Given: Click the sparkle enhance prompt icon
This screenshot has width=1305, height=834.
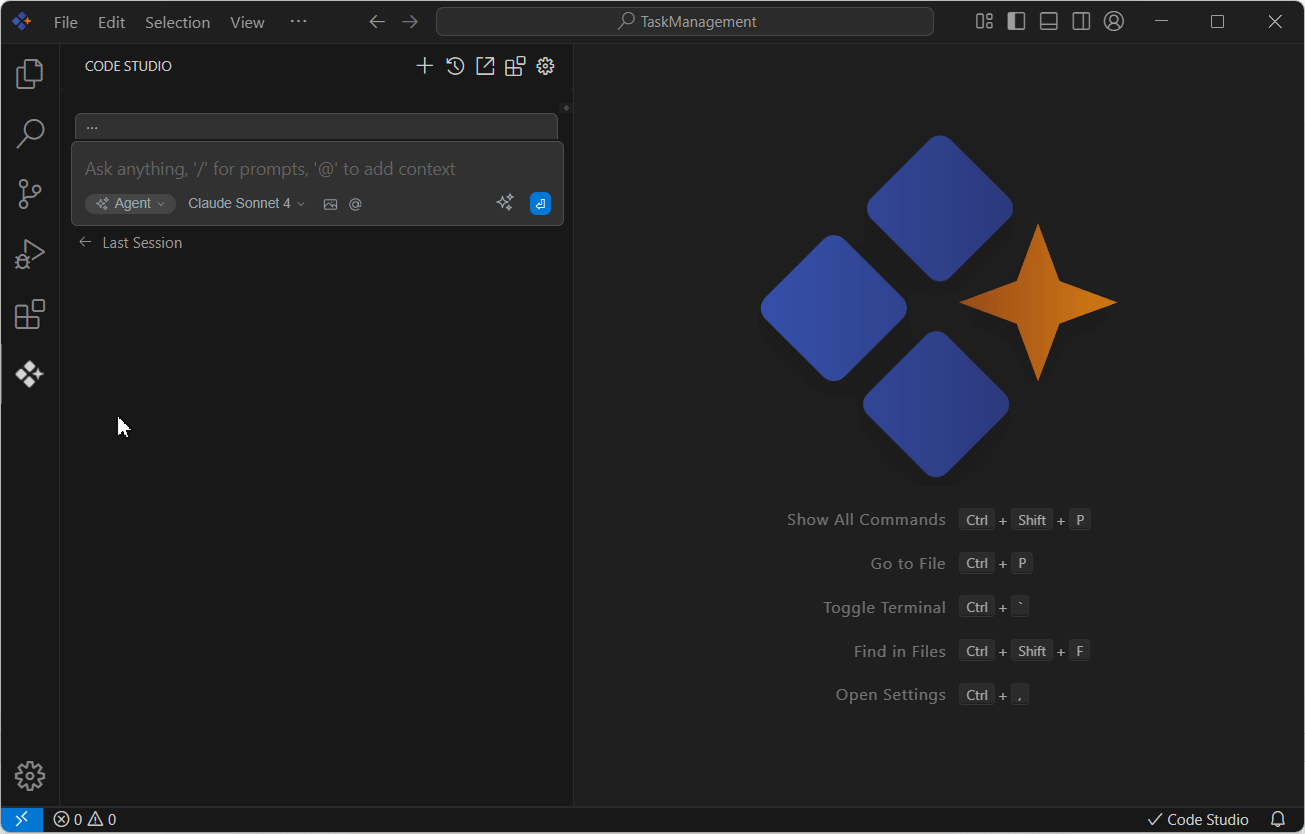Looking at the screenshot, I should [x=505, y=203].
